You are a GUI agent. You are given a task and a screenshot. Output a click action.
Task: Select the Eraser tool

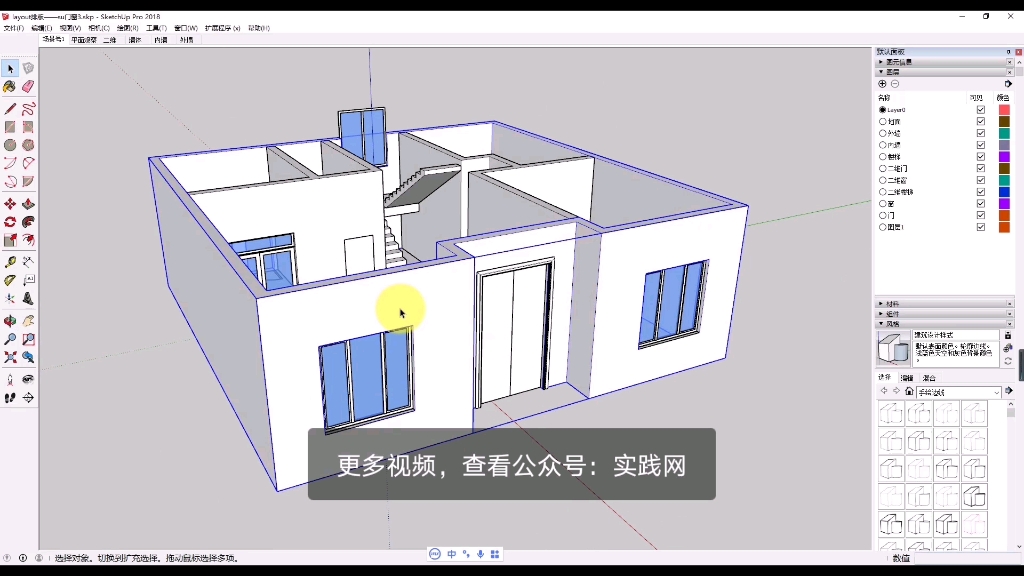coord(27,87)
